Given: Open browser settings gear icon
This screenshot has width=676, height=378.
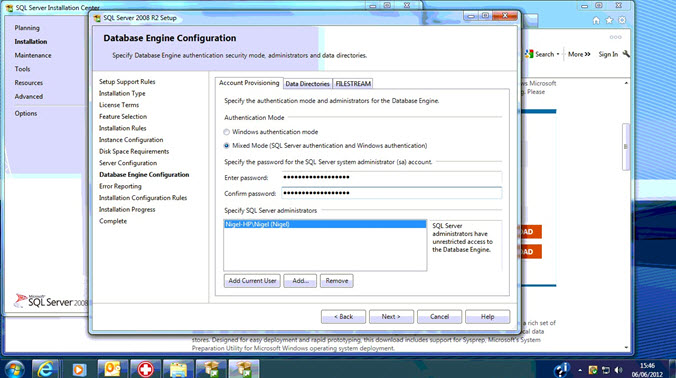Looking at the screenshot, I should coord(622,20).
